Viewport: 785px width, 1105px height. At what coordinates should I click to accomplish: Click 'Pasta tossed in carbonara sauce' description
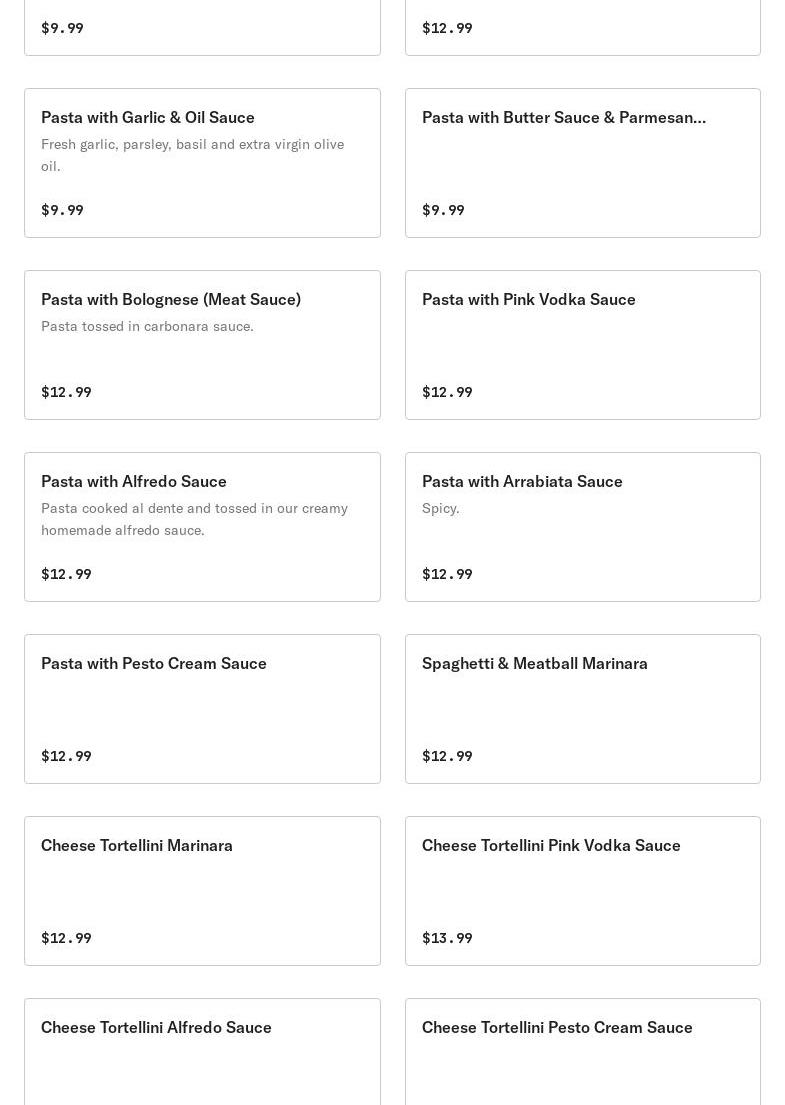[x=147, y=326]
